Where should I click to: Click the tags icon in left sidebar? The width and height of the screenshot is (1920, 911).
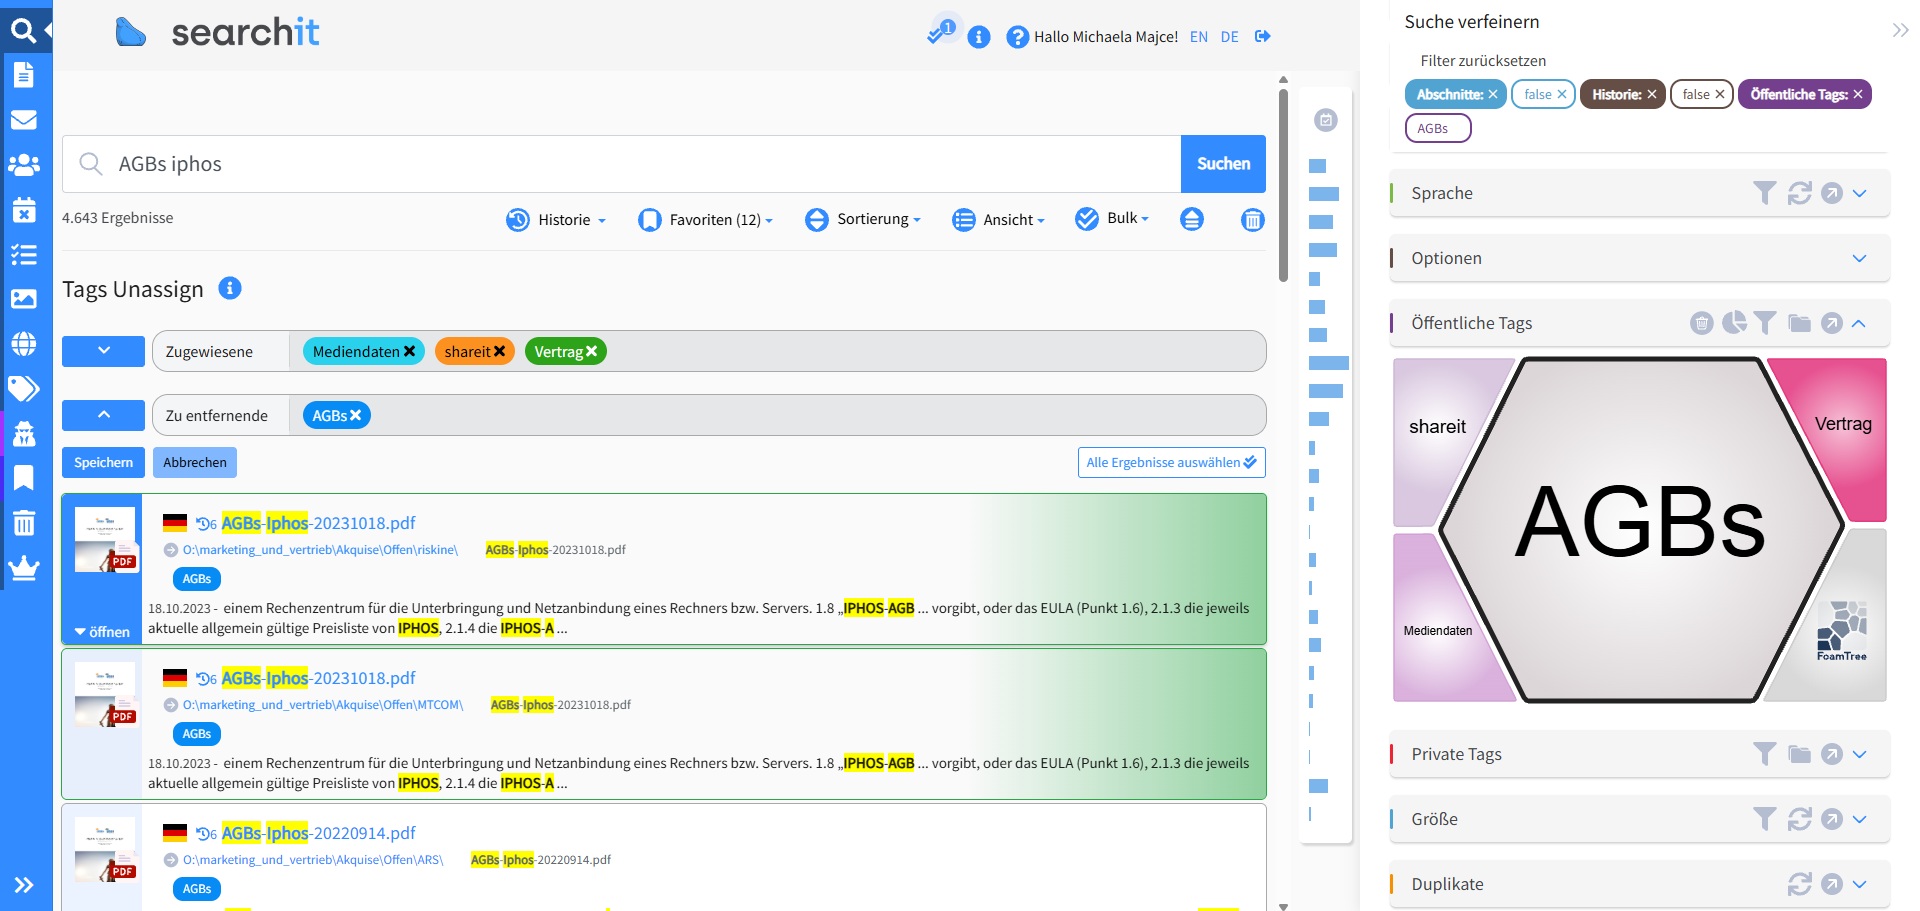pos(24,388)
